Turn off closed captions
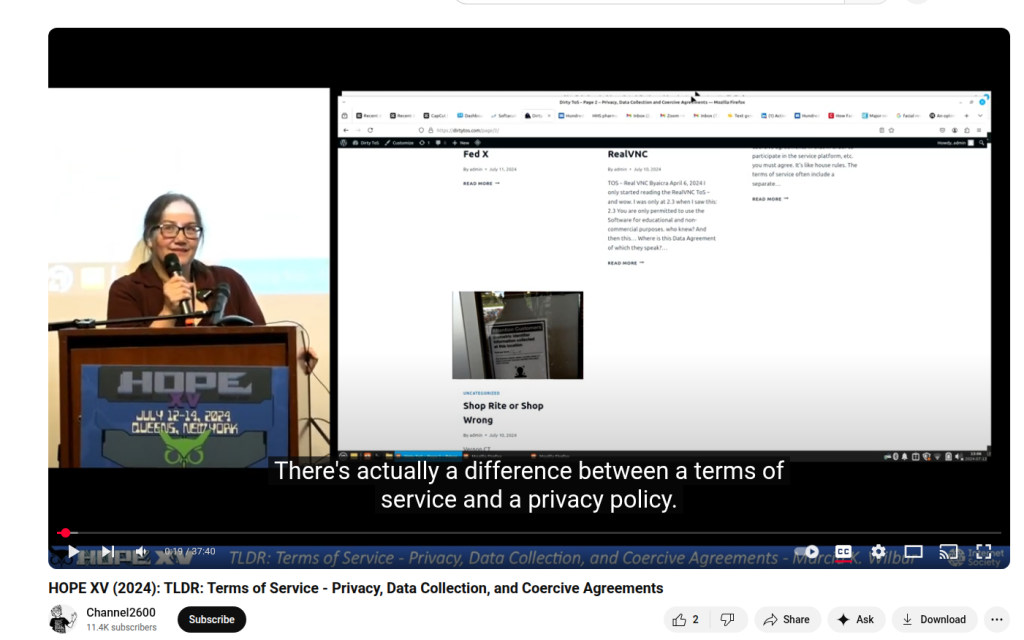 (843, 552)
